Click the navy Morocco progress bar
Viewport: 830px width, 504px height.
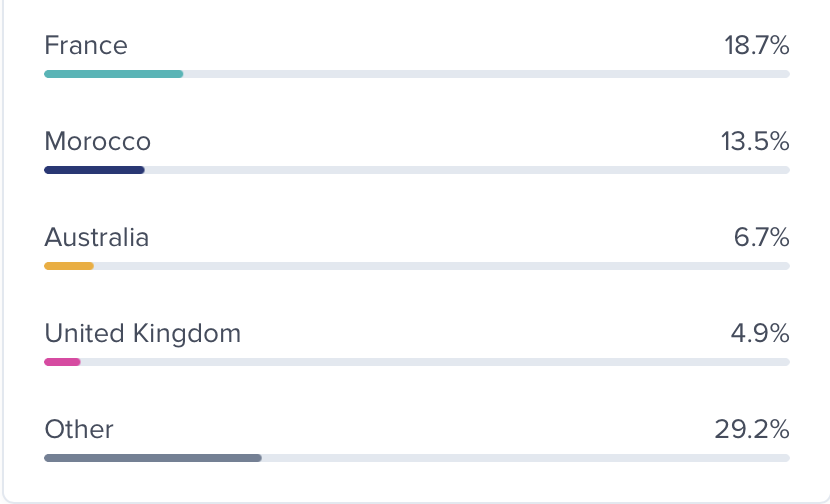94,170
